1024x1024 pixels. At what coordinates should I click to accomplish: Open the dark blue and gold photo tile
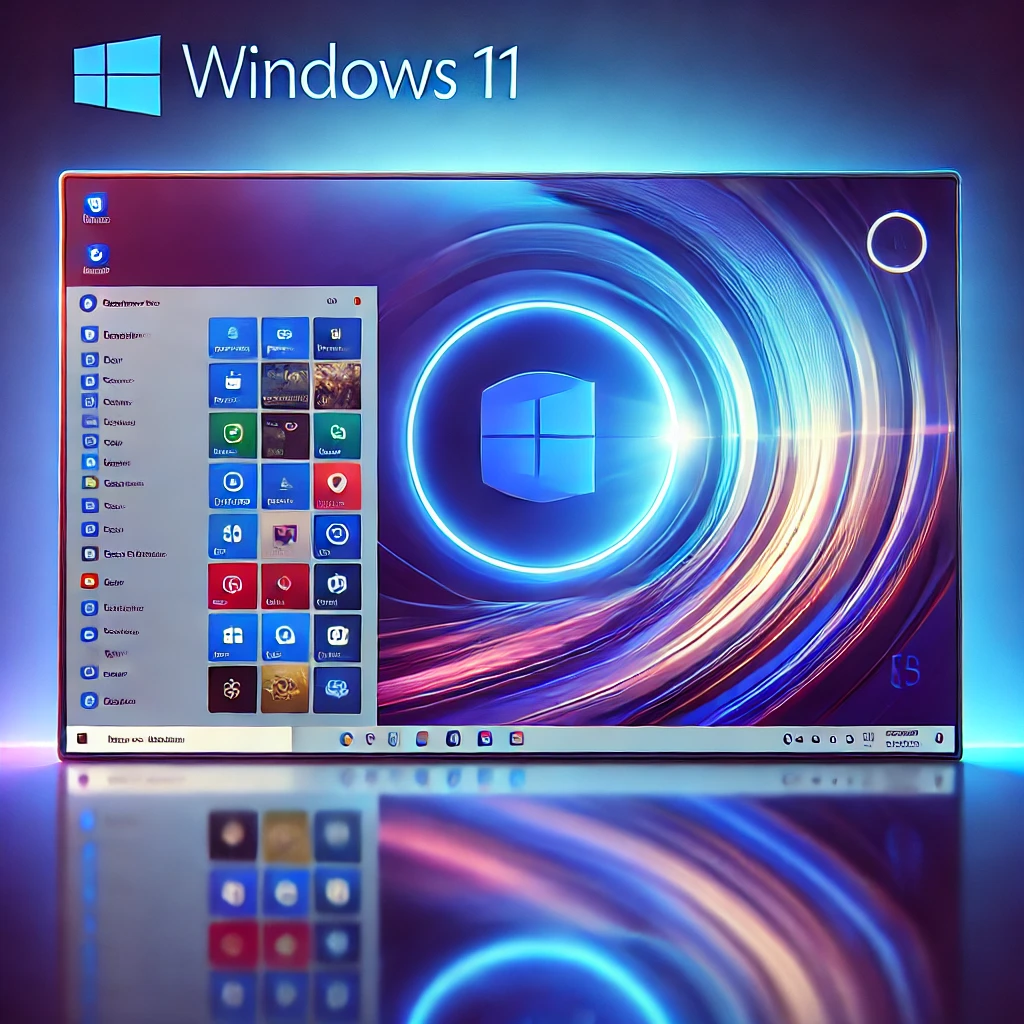pos(285,386)
